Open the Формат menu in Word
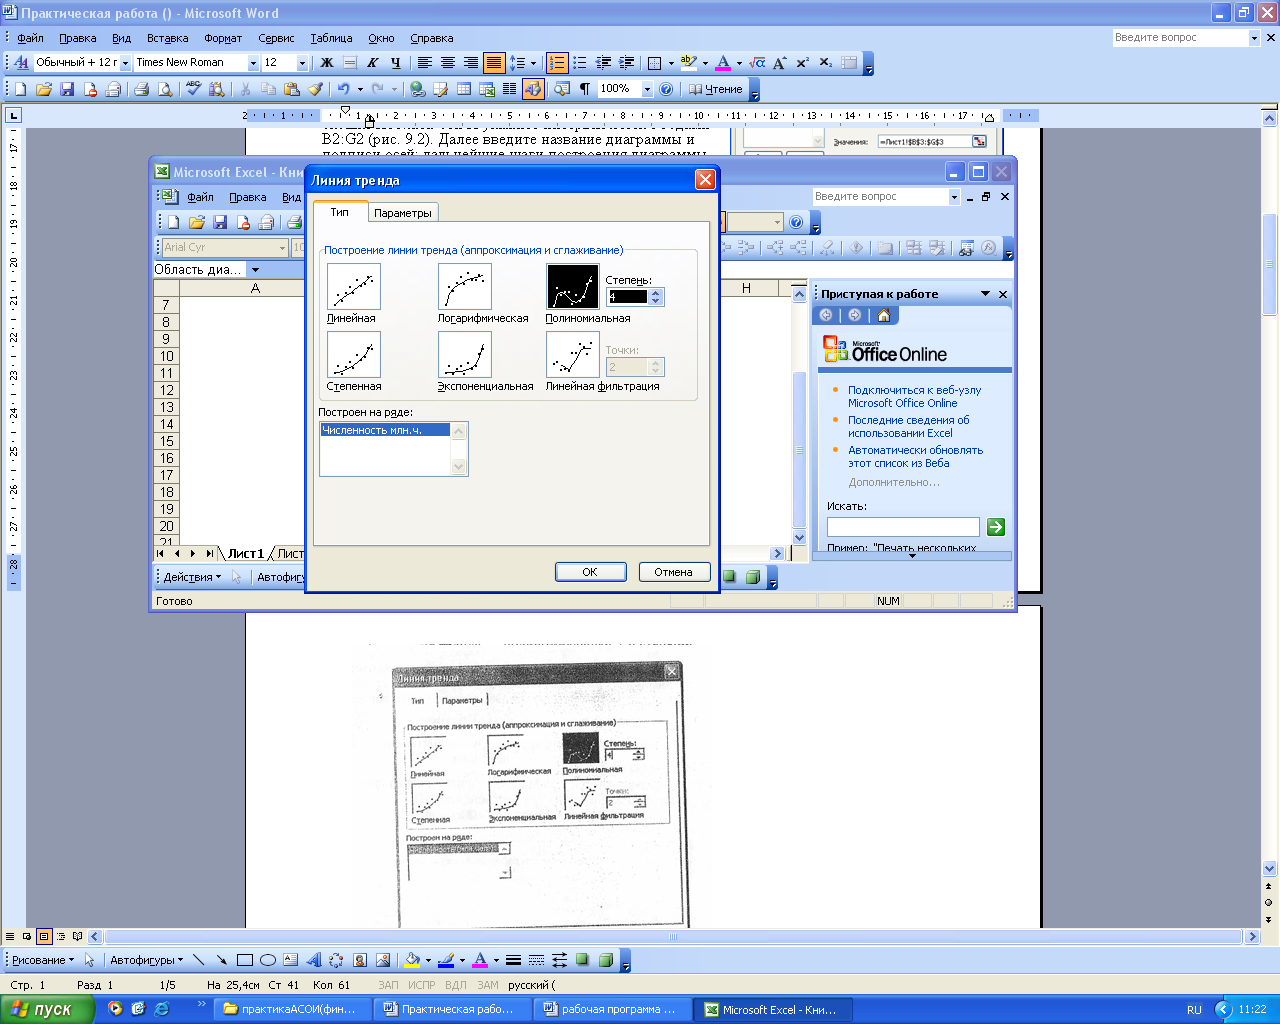Screen dimensions: 1280x1024 pos(223,38)
